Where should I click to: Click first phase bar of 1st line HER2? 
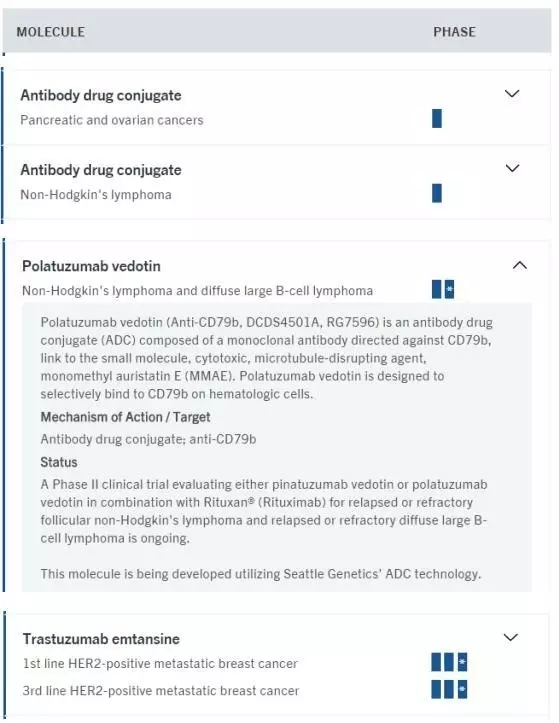pos(436,662)
